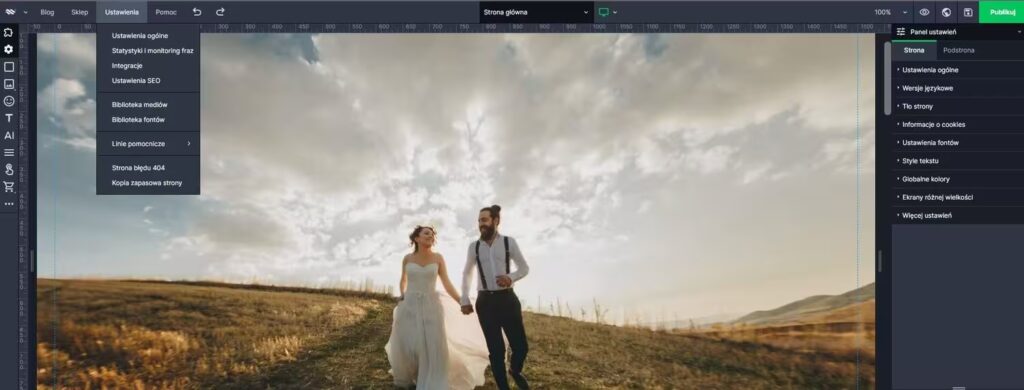Close the open Ustawienia menu in top bar
This screenshot has height=390, width=1024.
pyautogui.click(x=121, y=12)
